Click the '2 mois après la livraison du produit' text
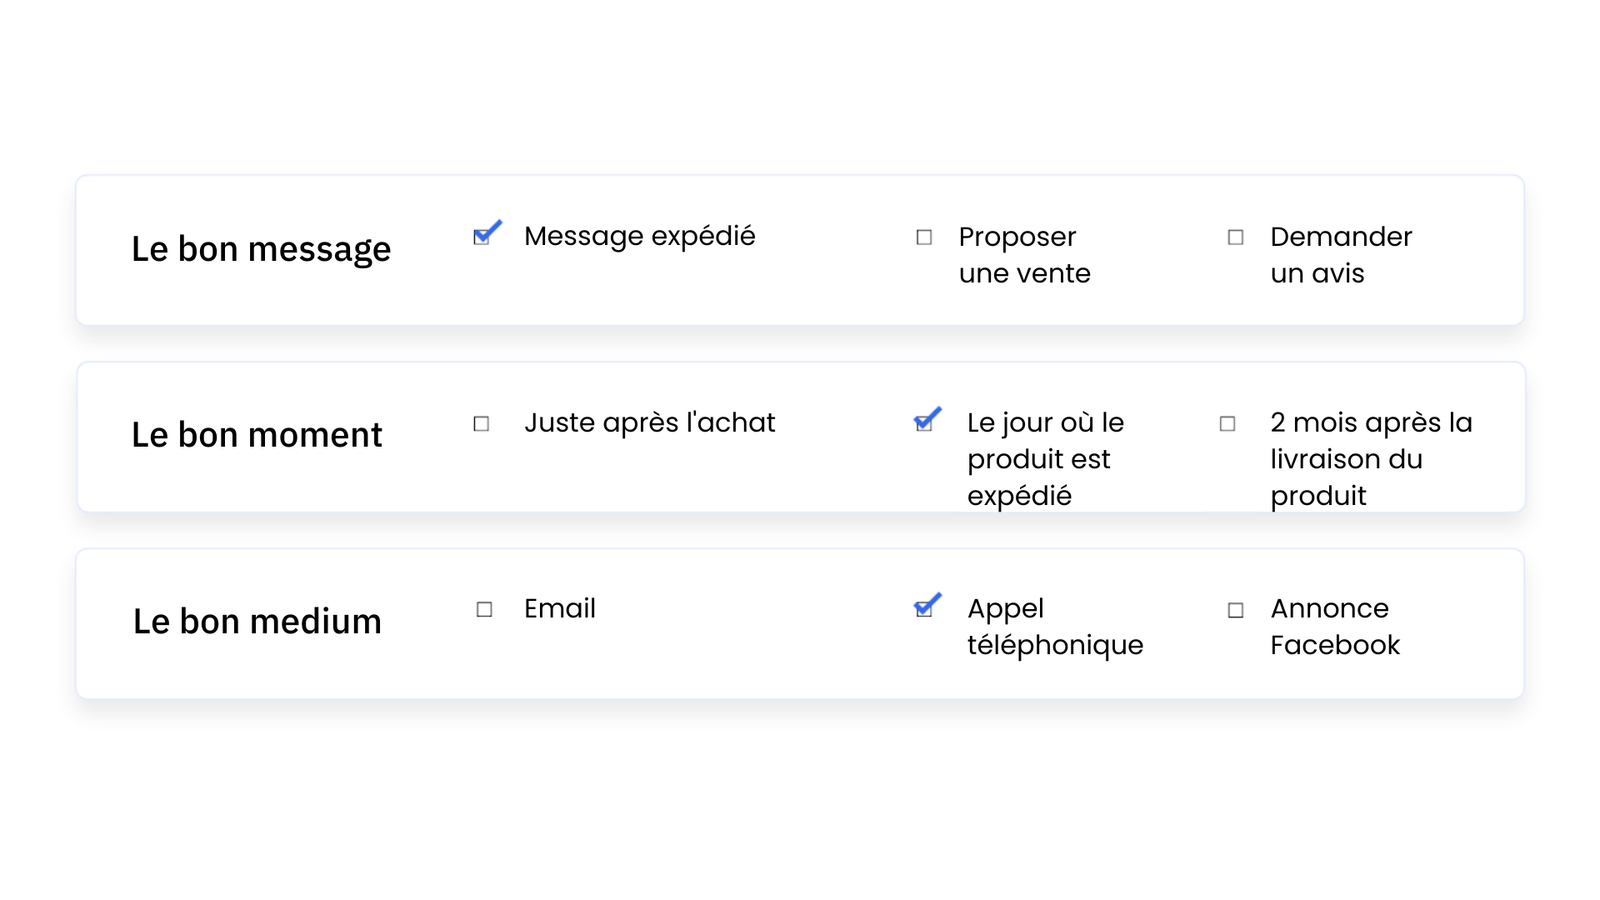The height and width of the screenshot is (900, 1600). tap(1370, 459)
